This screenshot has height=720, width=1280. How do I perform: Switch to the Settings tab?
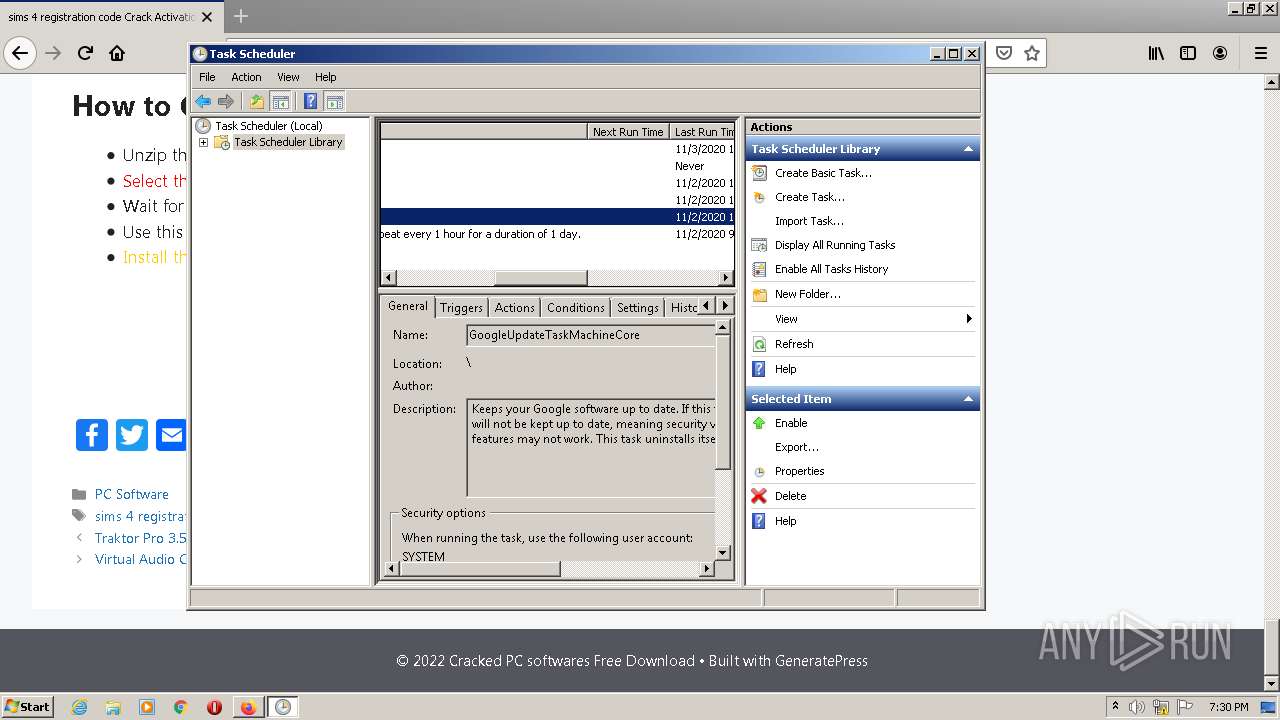(638, 308)
